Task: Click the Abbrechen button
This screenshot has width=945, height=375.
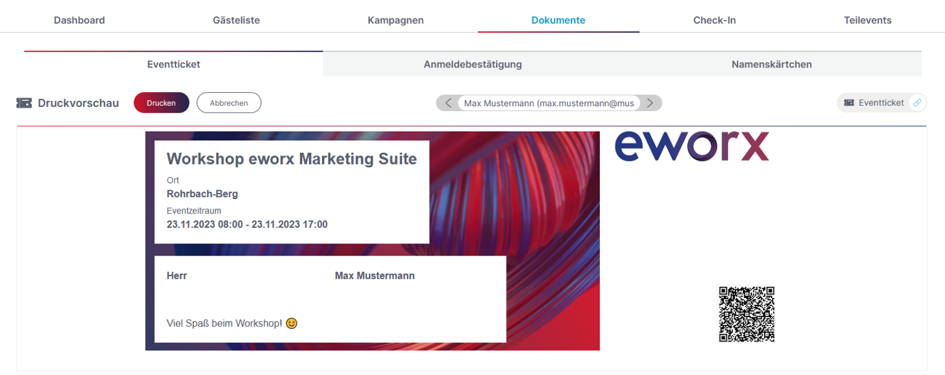Action: click(229, 102)
